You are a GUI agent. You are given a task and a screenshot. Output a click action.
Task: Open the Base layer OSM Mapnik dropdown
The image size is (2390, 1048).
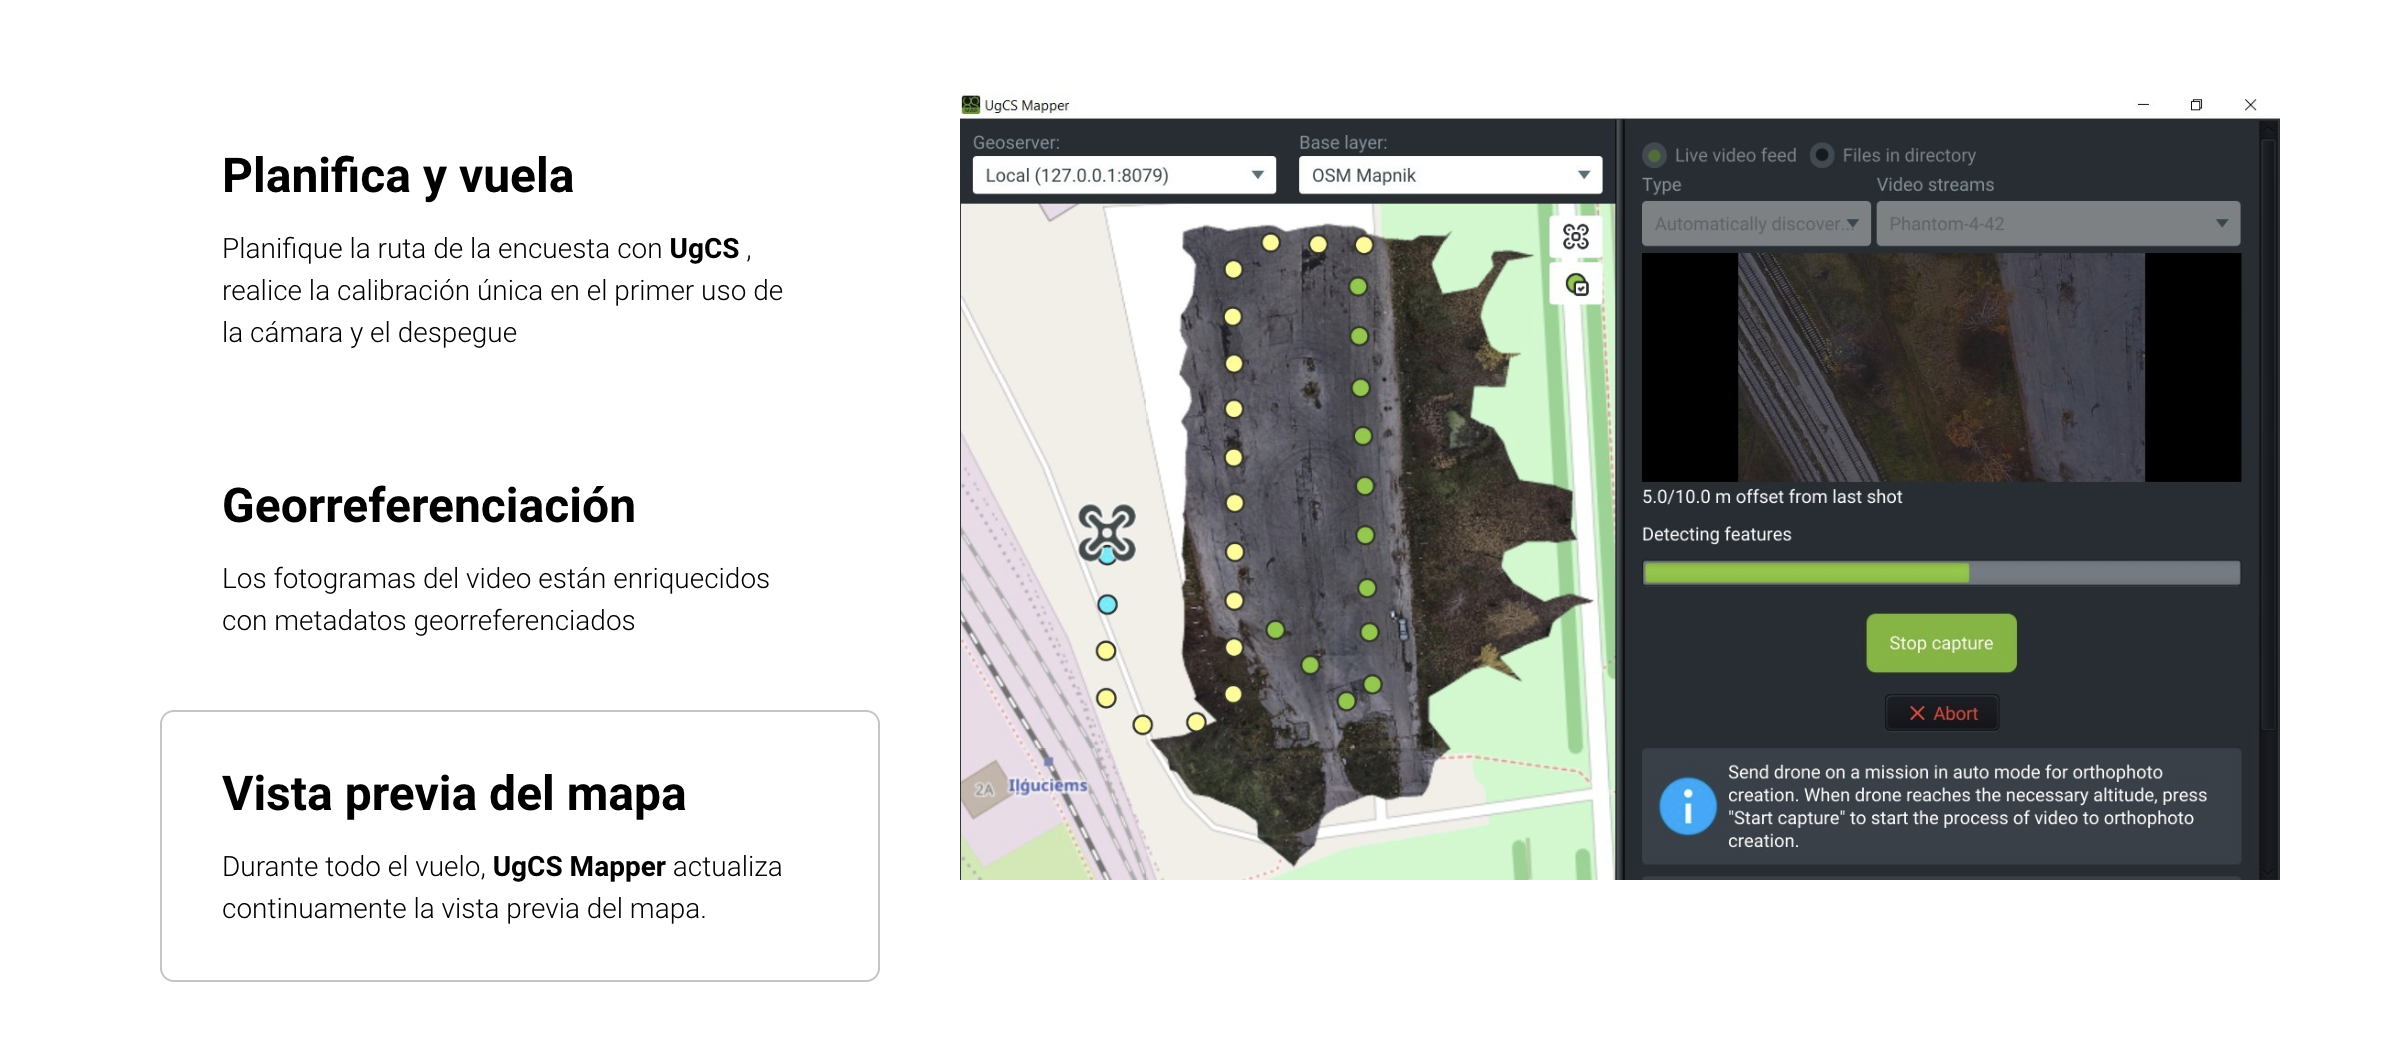click(1450, 175)
